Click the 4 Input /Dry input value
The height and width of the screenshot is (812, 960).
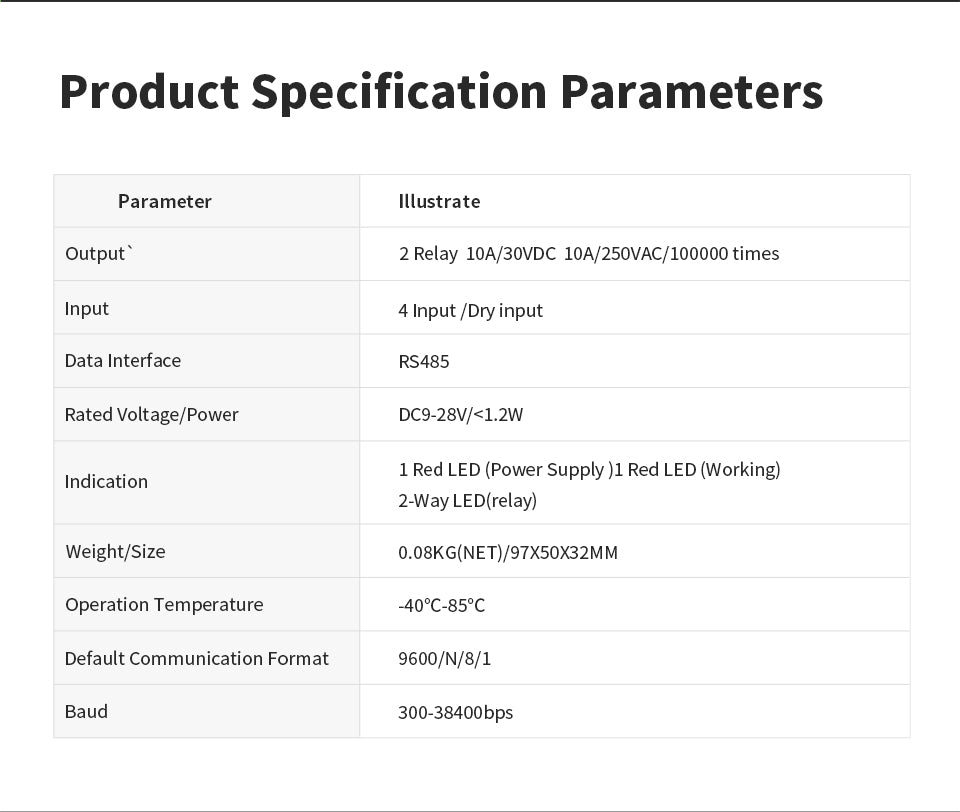coord(470,310)
